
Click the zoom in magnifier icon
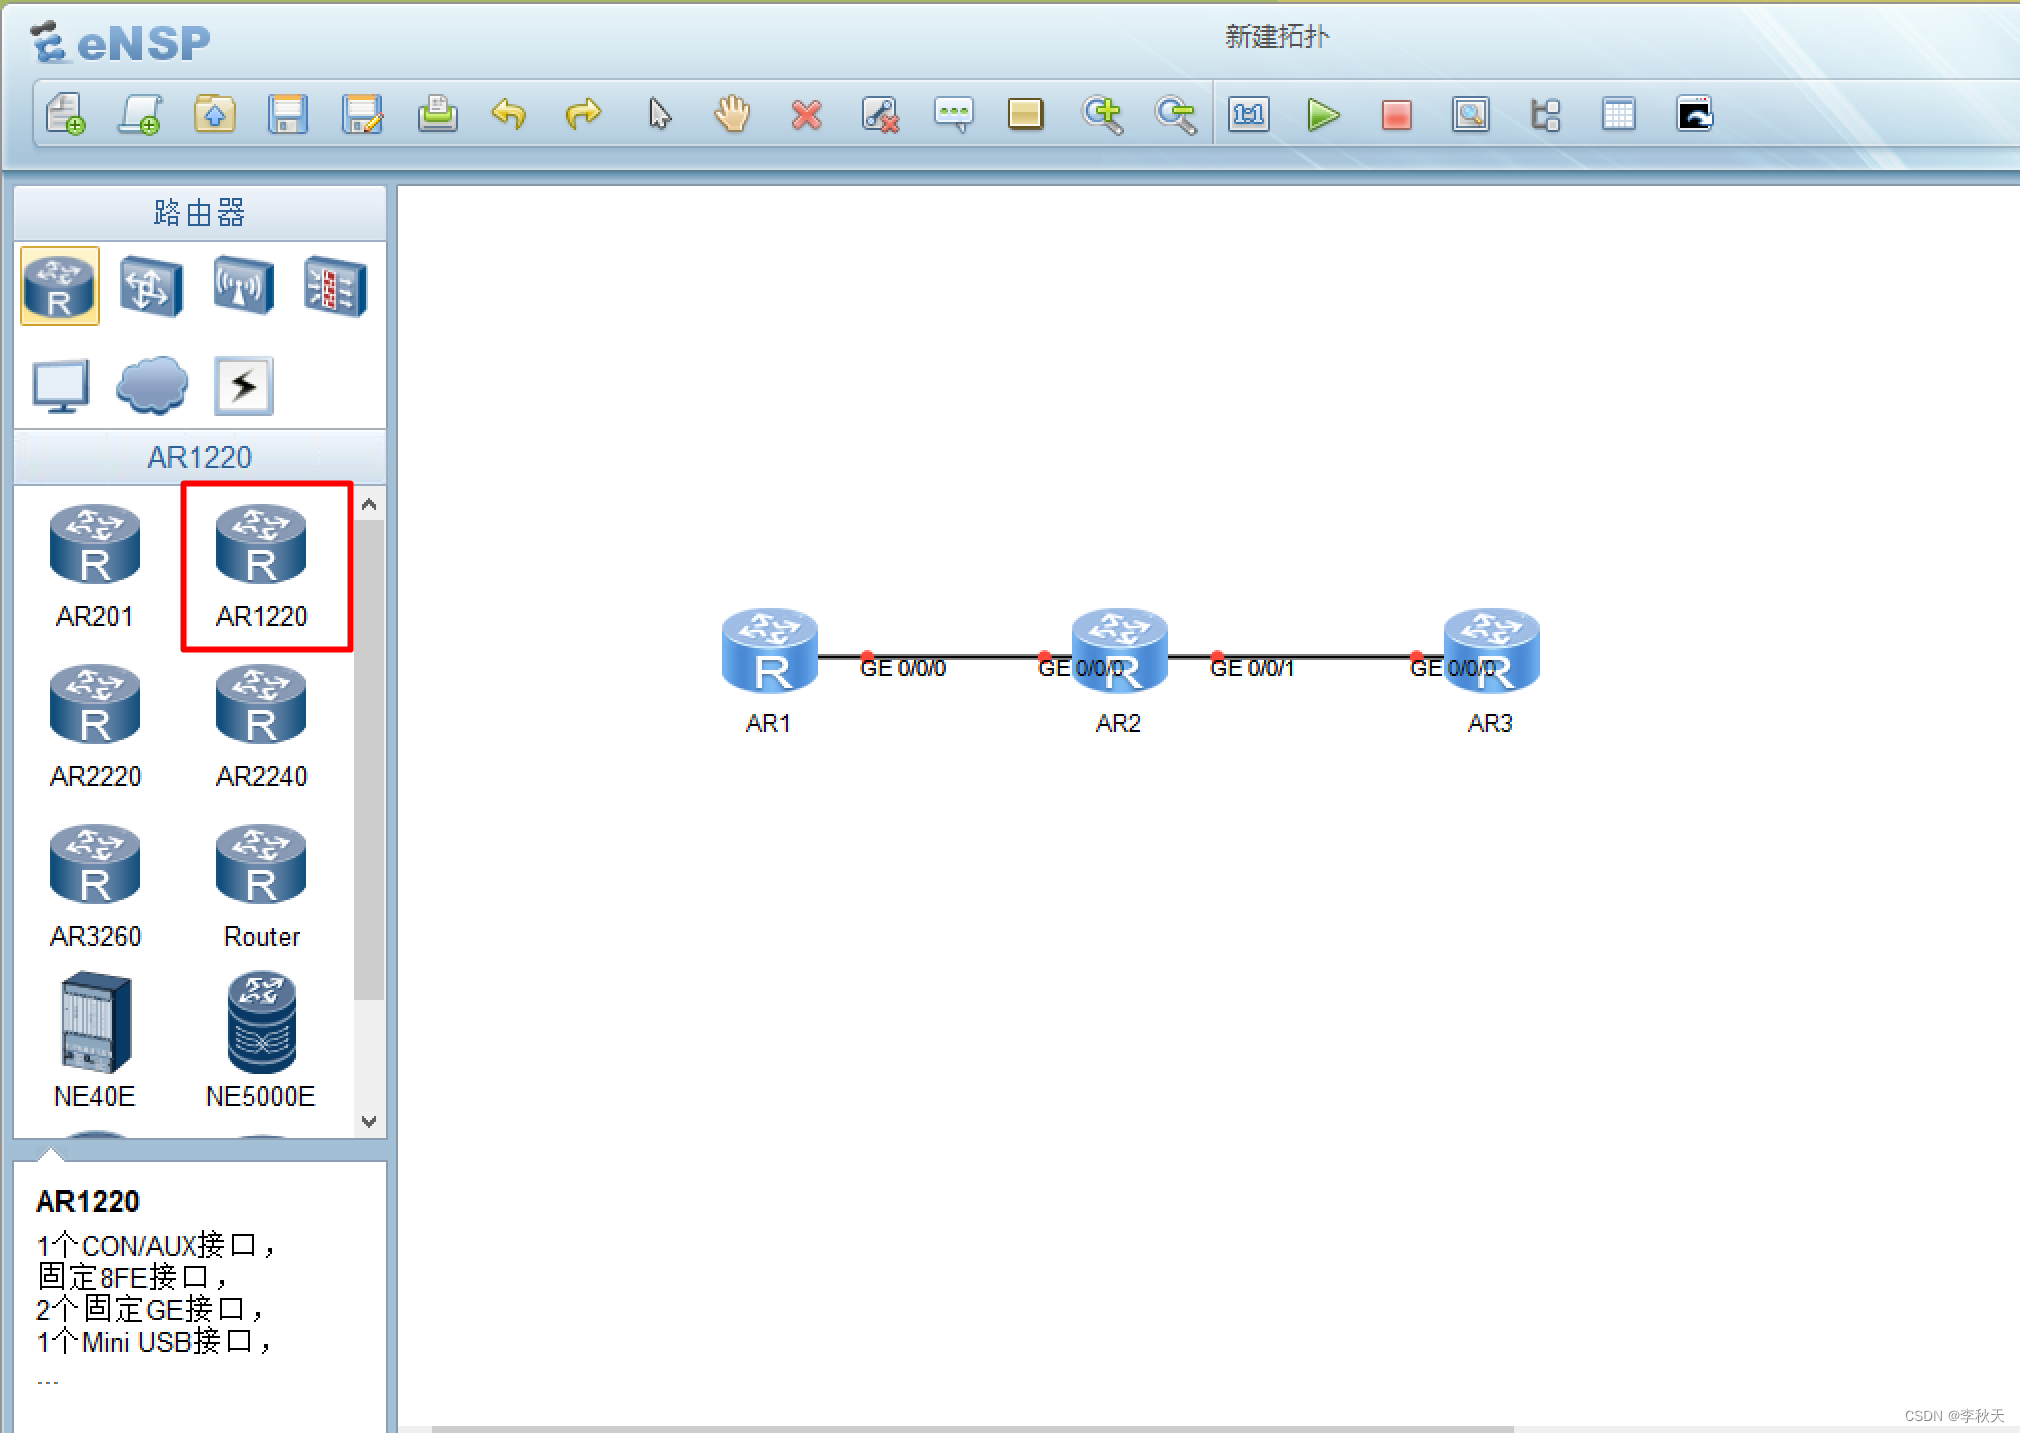click(x=1102, y=115)
